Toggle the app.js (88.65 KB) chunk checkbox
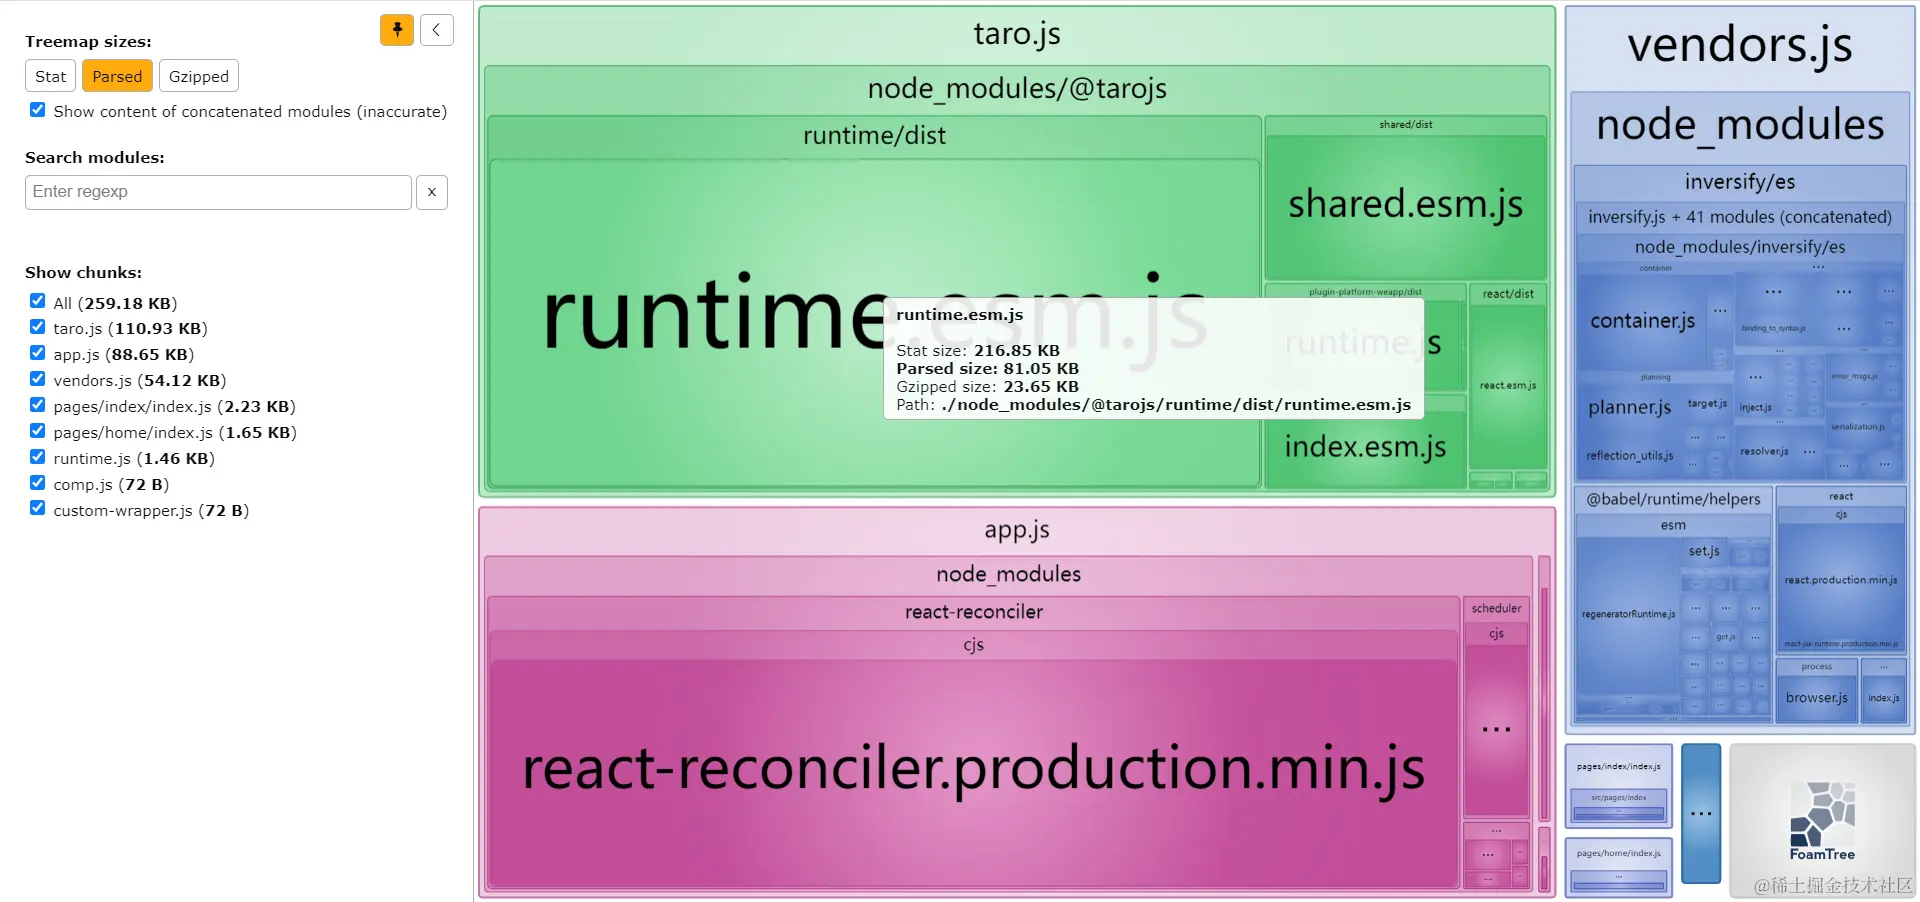 coord(37,353)
